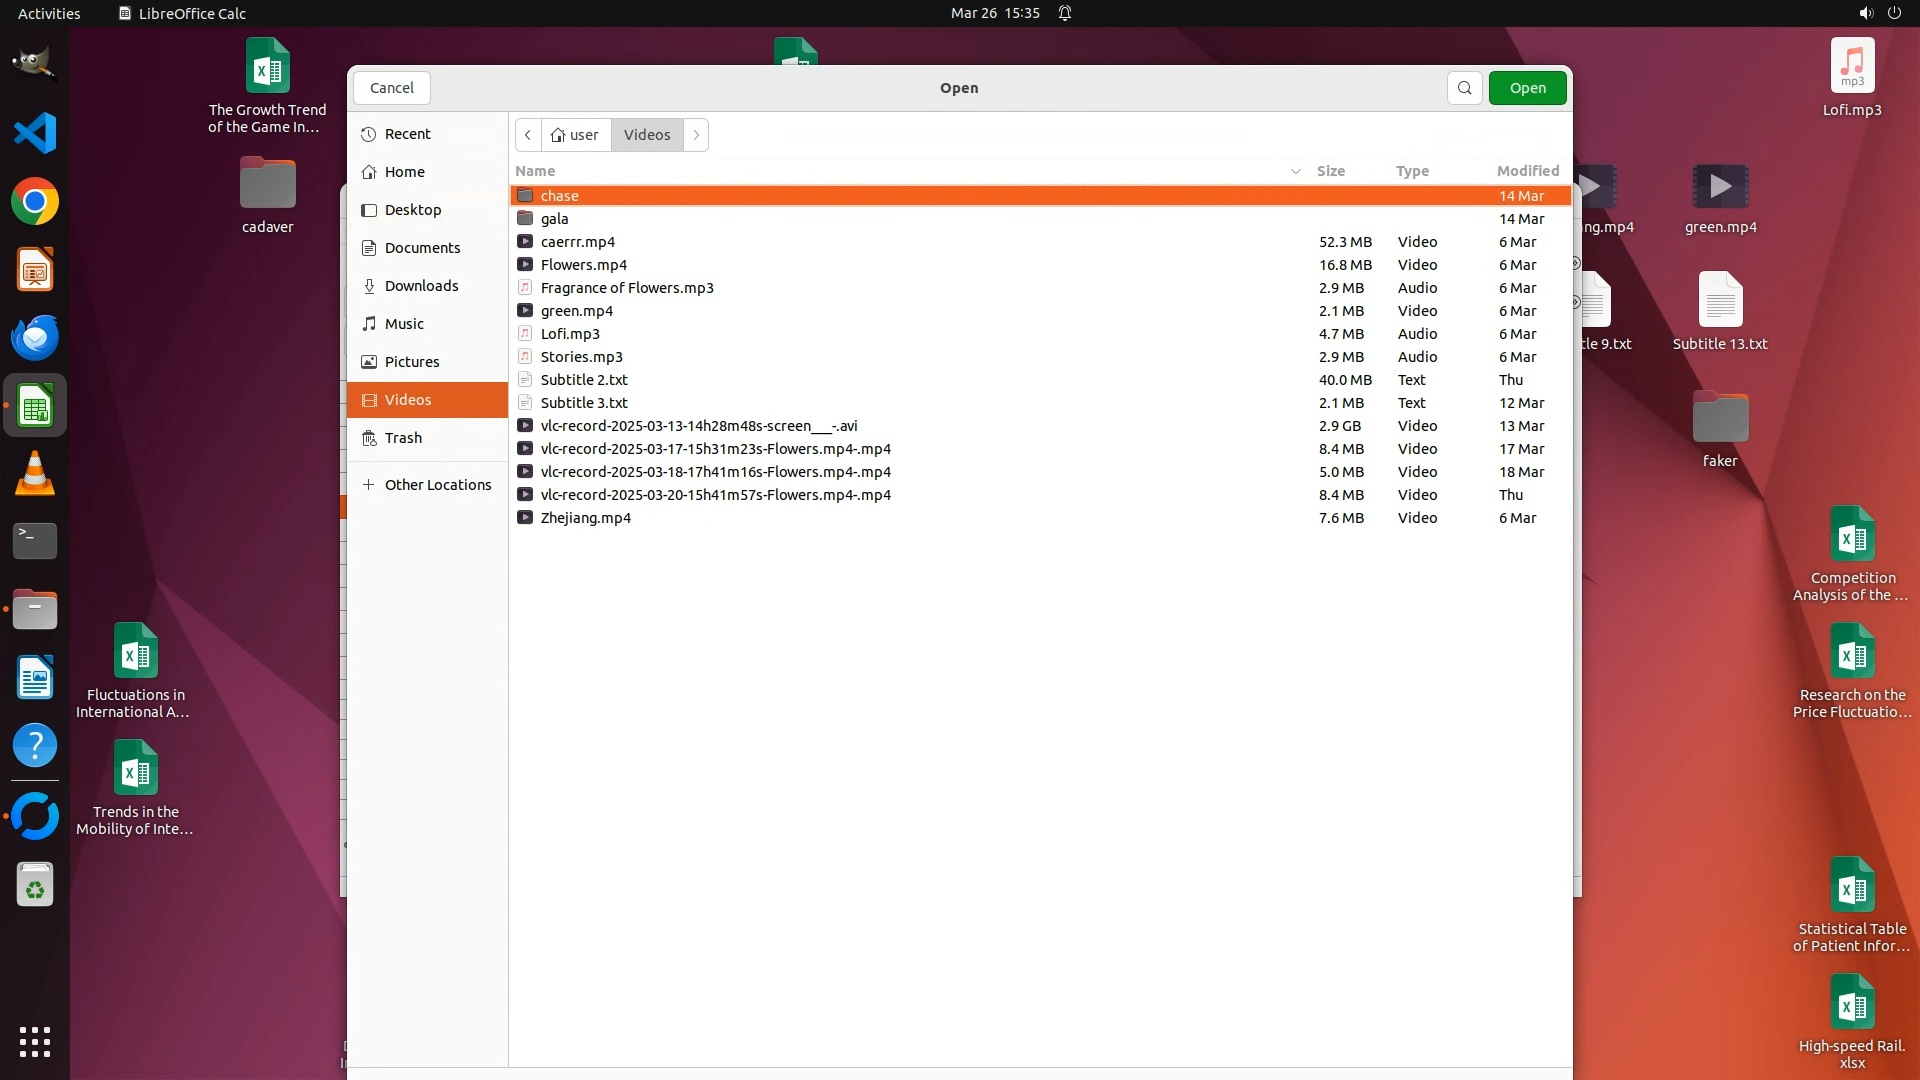
Task: Click the back chevron in path bar
Action: 528,135
